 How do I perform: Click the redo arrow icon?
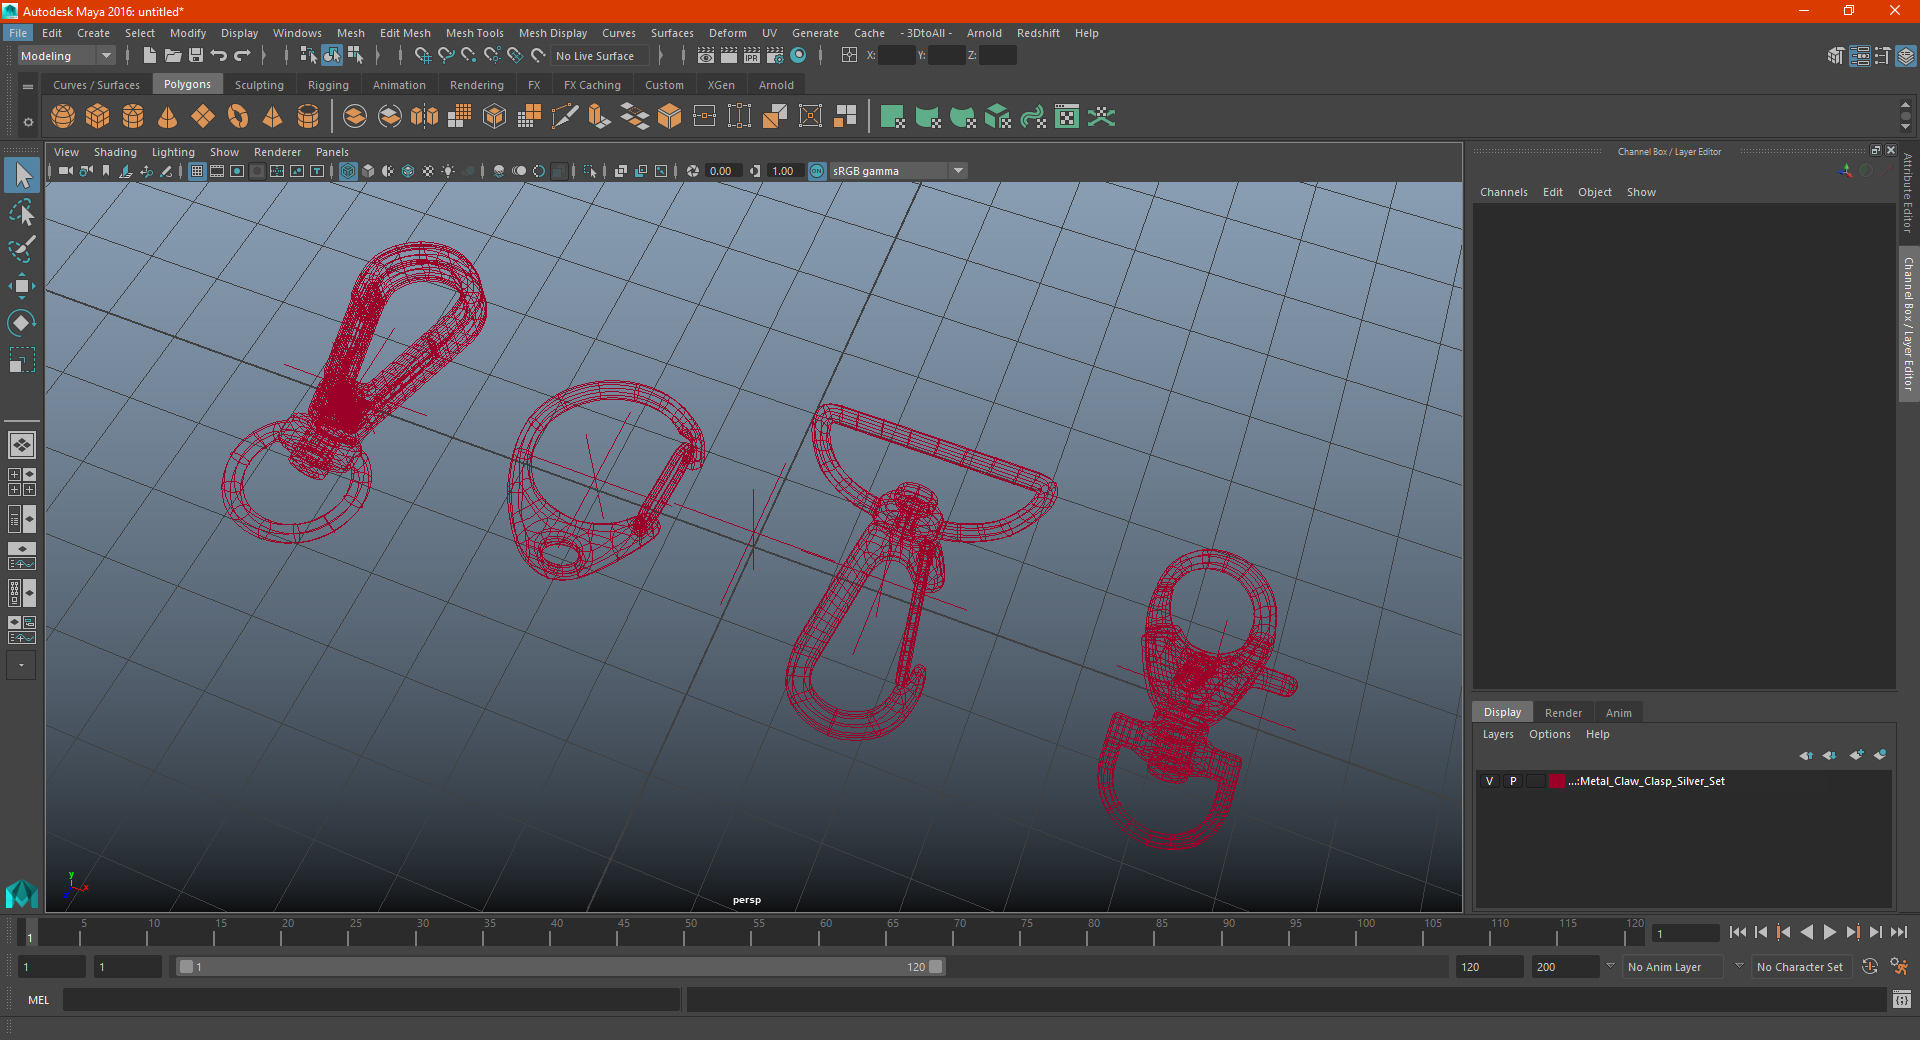coord(242,56)
